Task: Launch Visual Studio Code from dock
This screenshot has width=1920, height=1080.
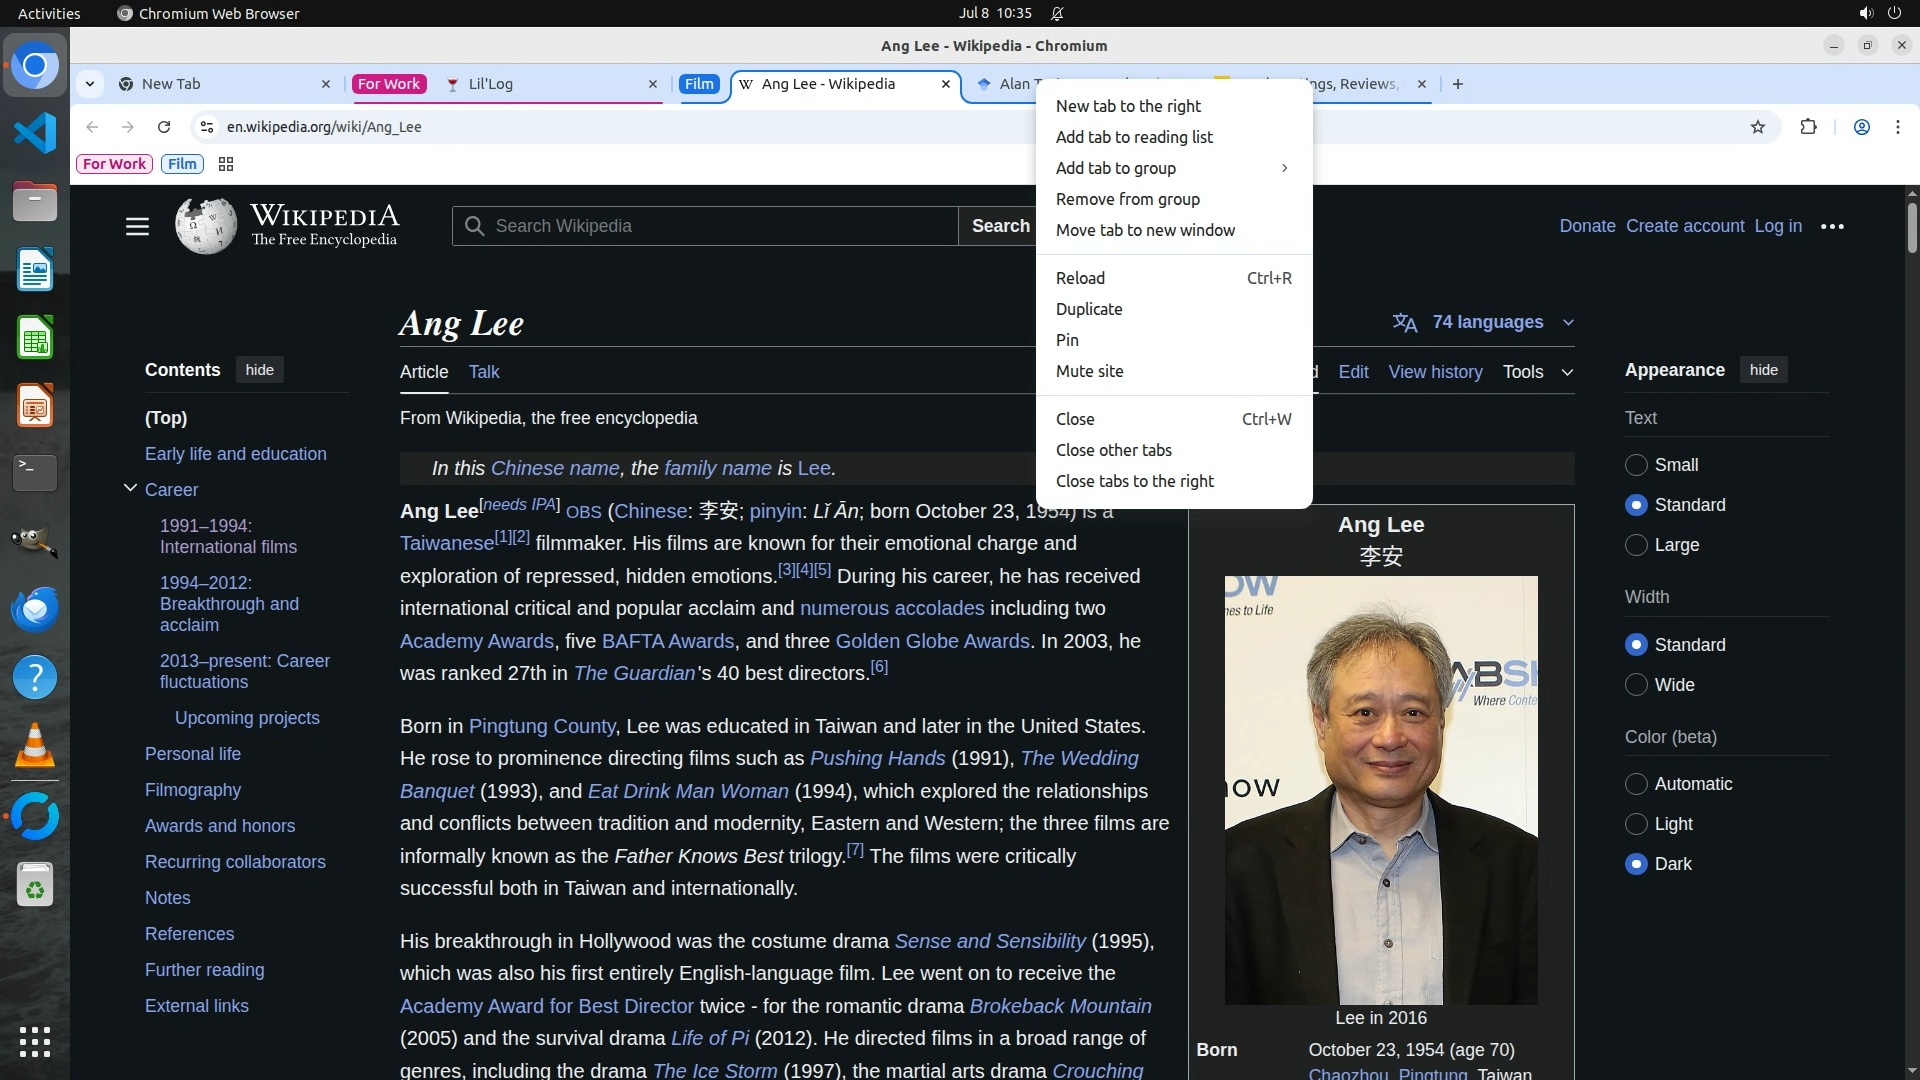Action: (35, 133)
